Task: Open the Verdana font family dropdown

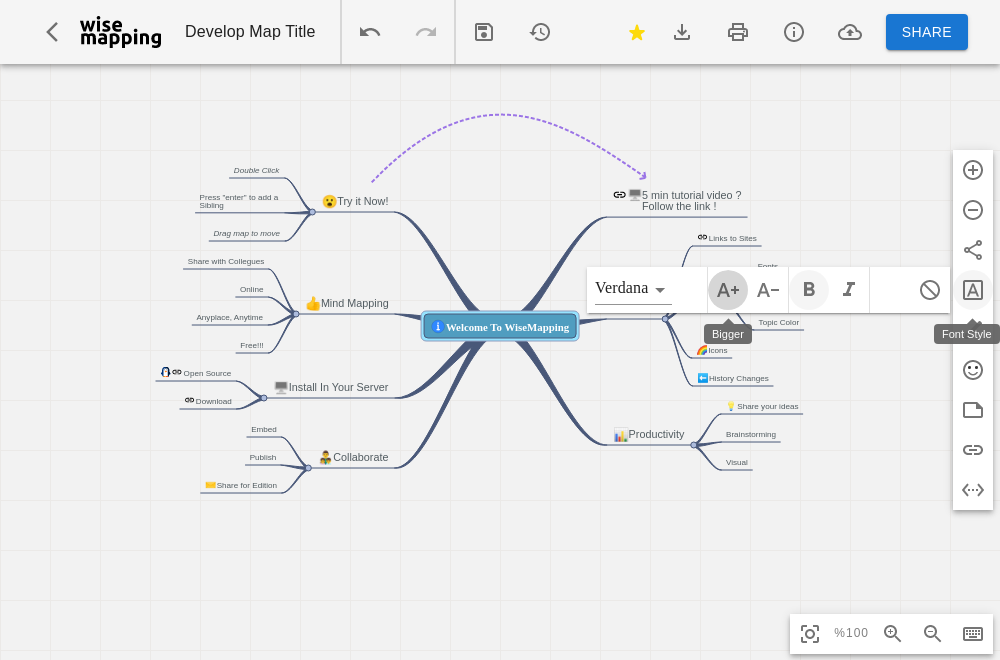Action: (633, 289)
